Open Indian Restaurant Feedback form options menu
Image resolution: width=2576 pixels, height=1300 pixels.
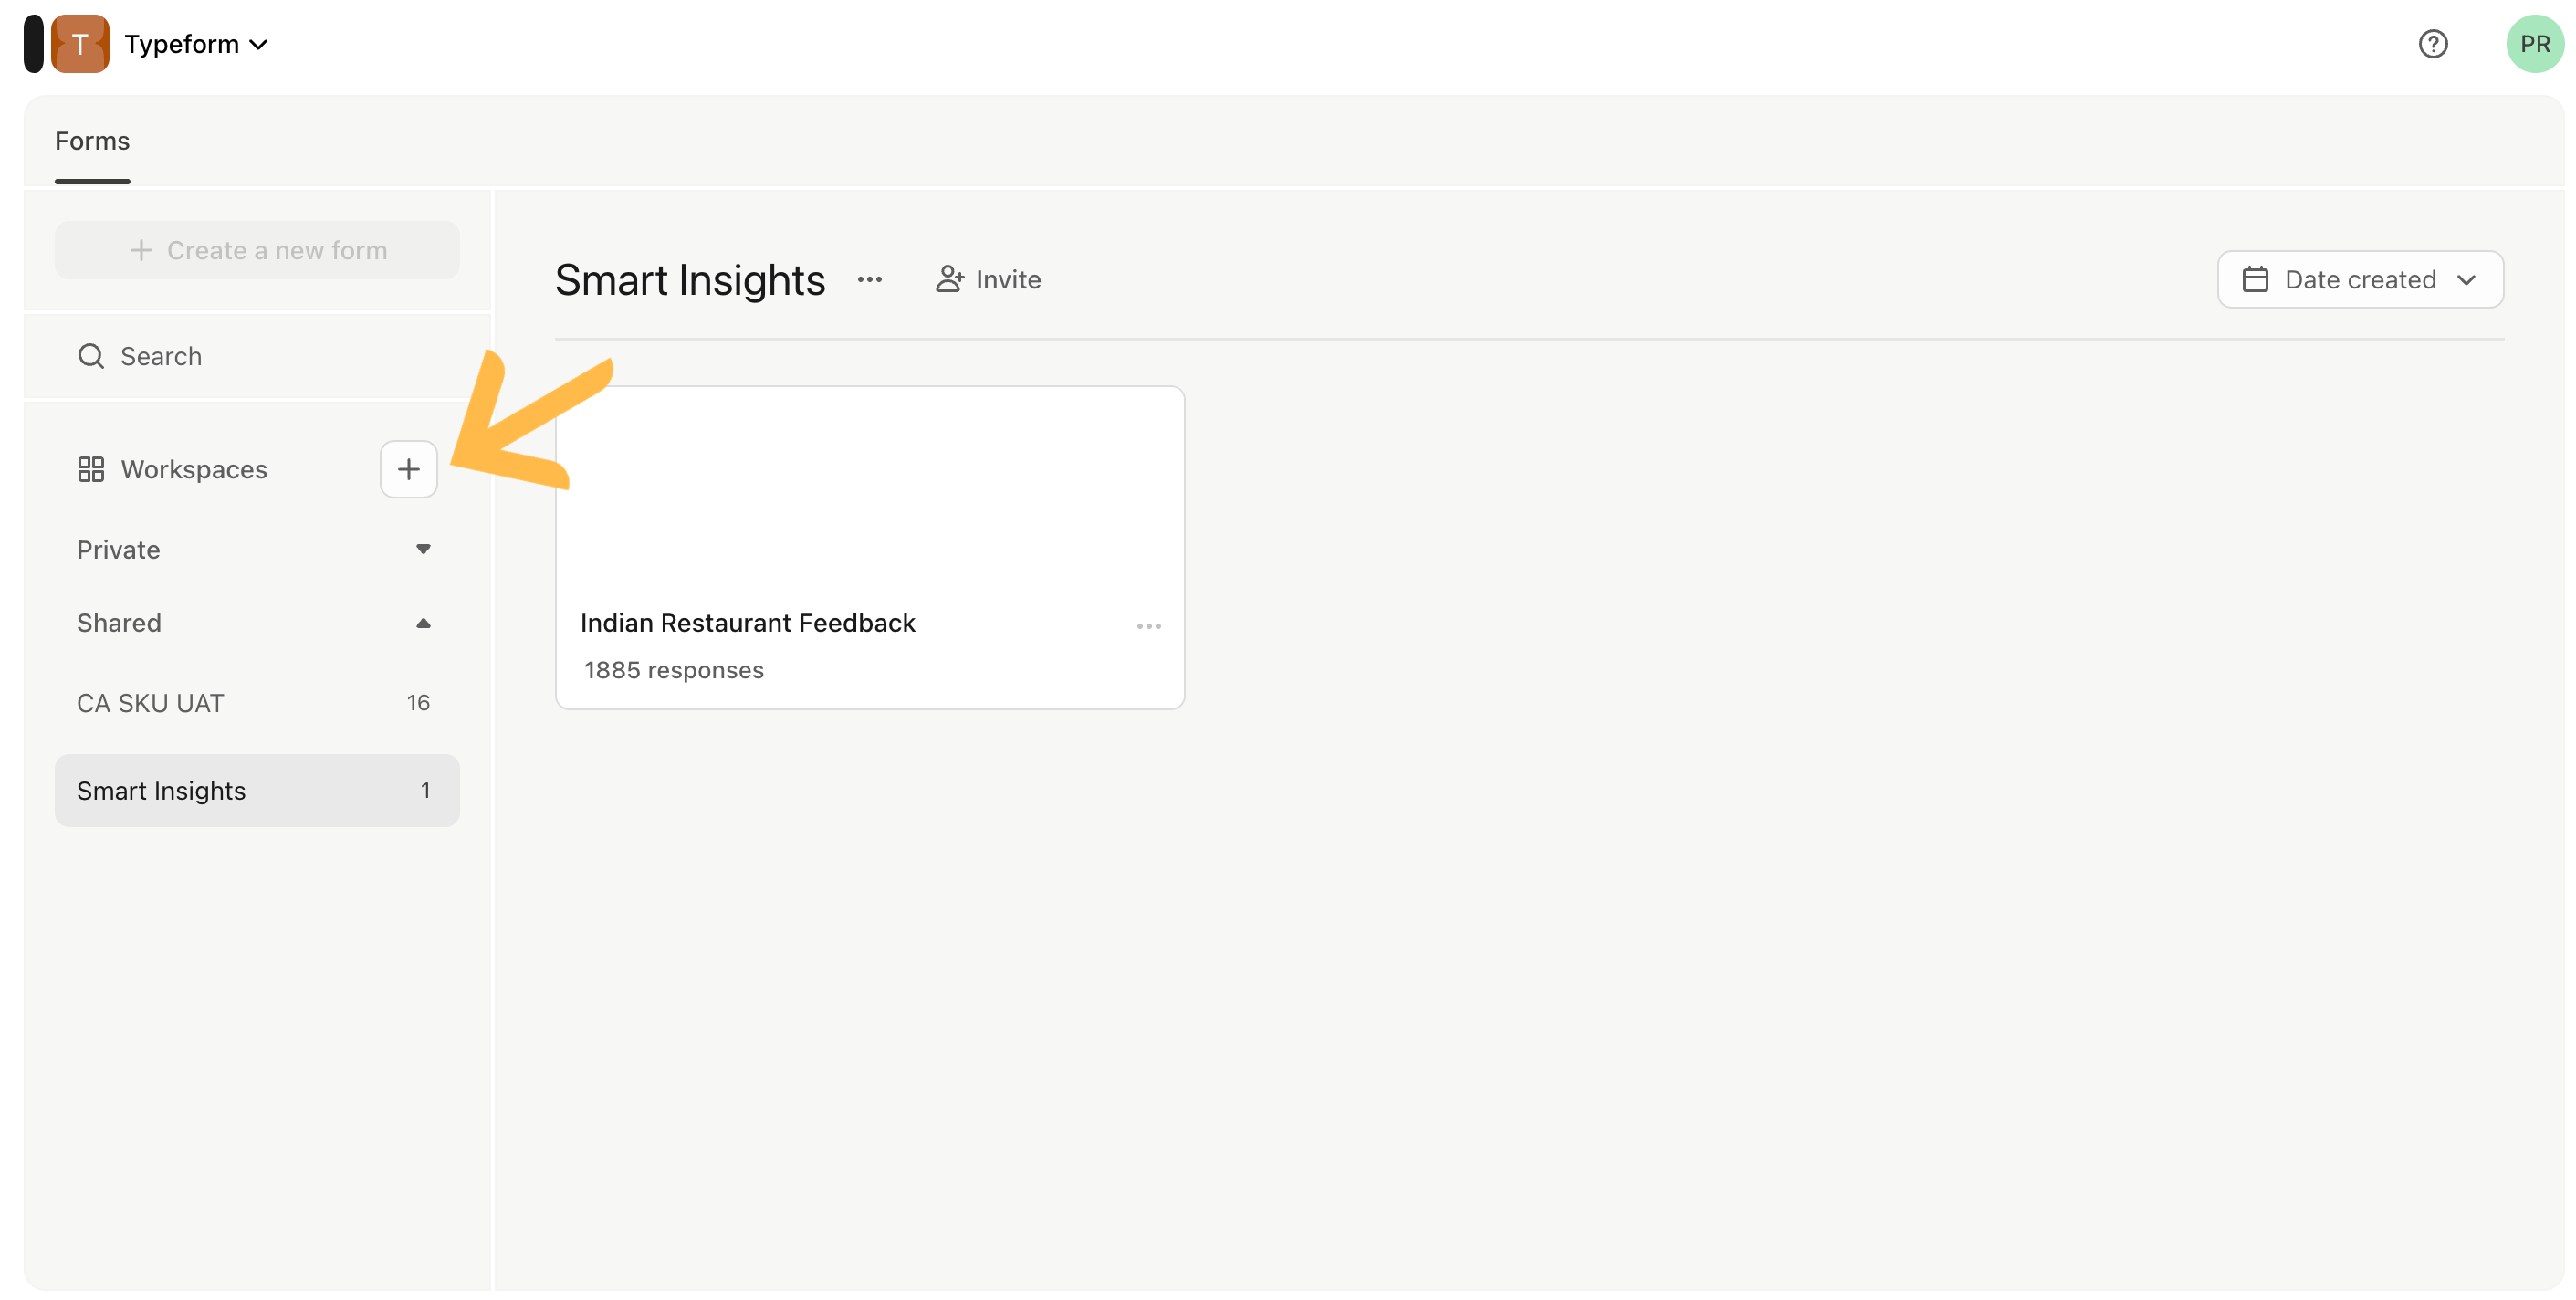[1148, 626]
